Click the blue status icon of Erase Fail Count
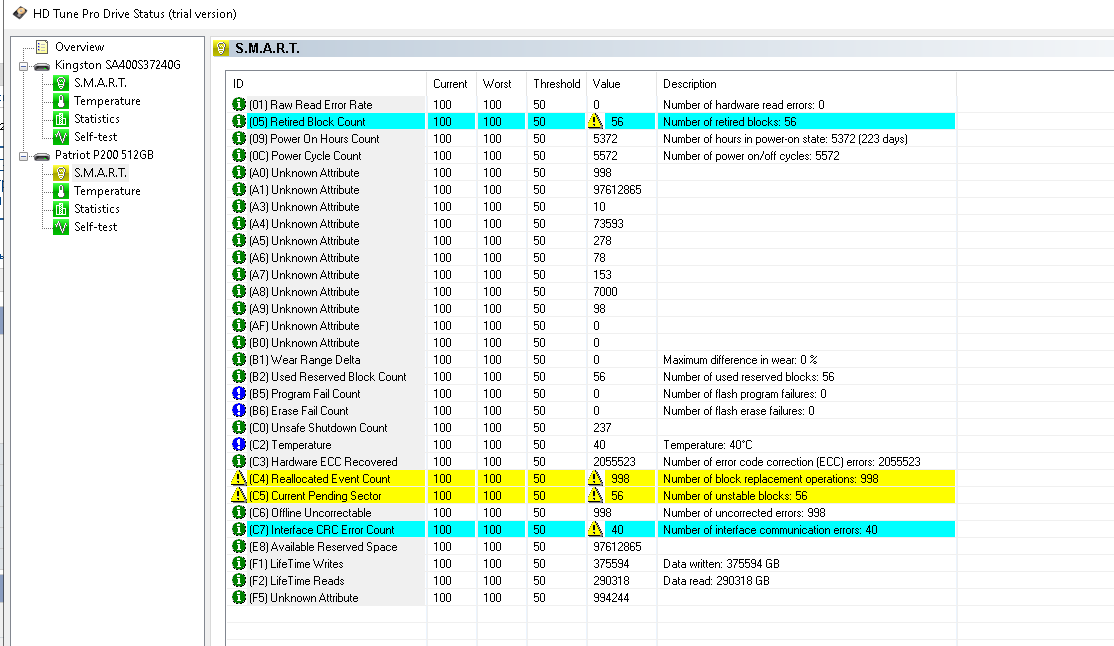 [239, 411]
